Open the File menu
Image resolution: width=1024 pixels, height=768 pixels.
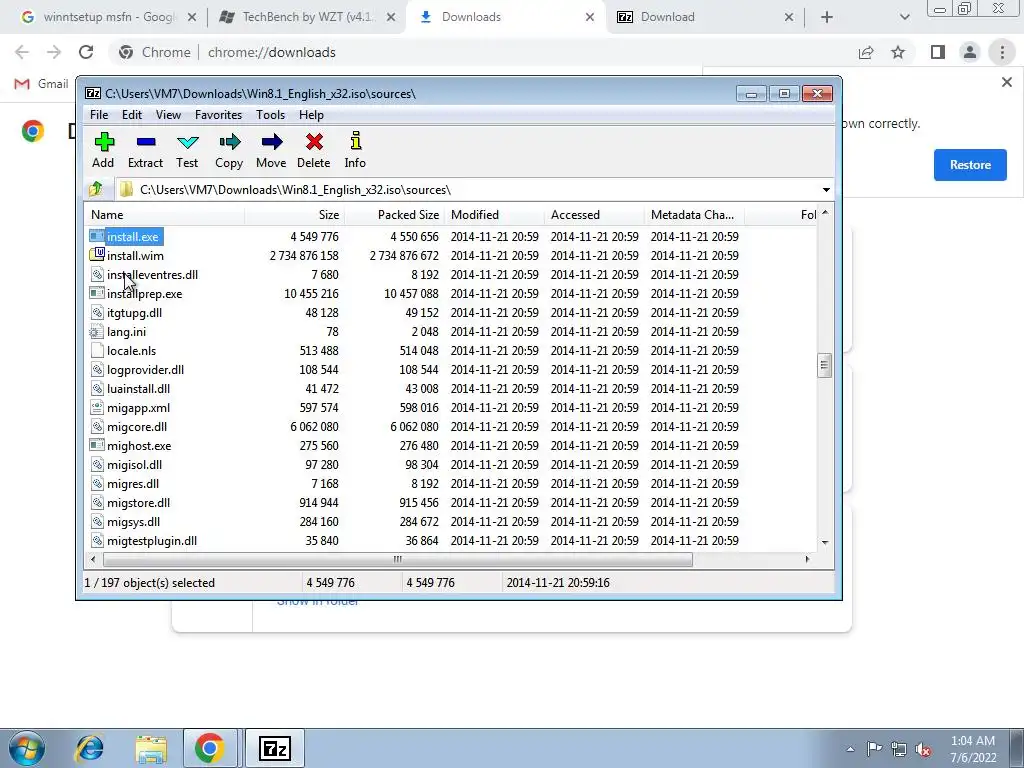click(99, 115)
